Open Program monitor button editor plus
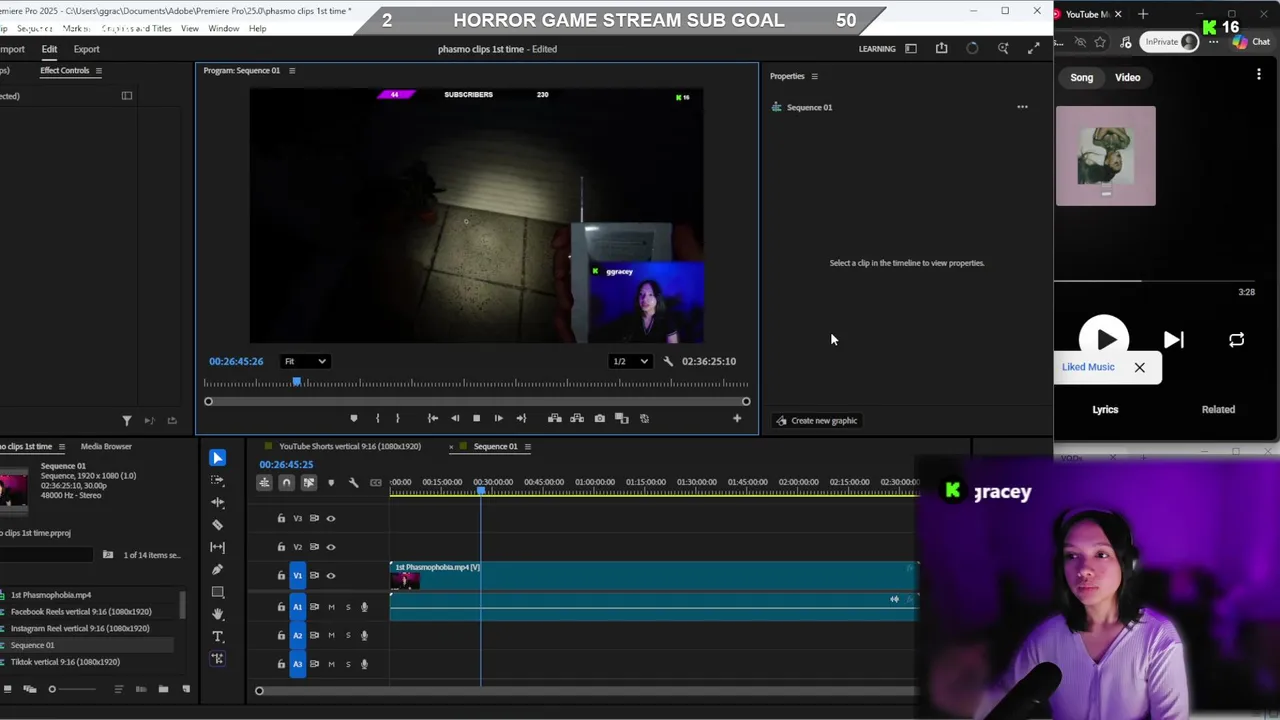 coord(737,418)
